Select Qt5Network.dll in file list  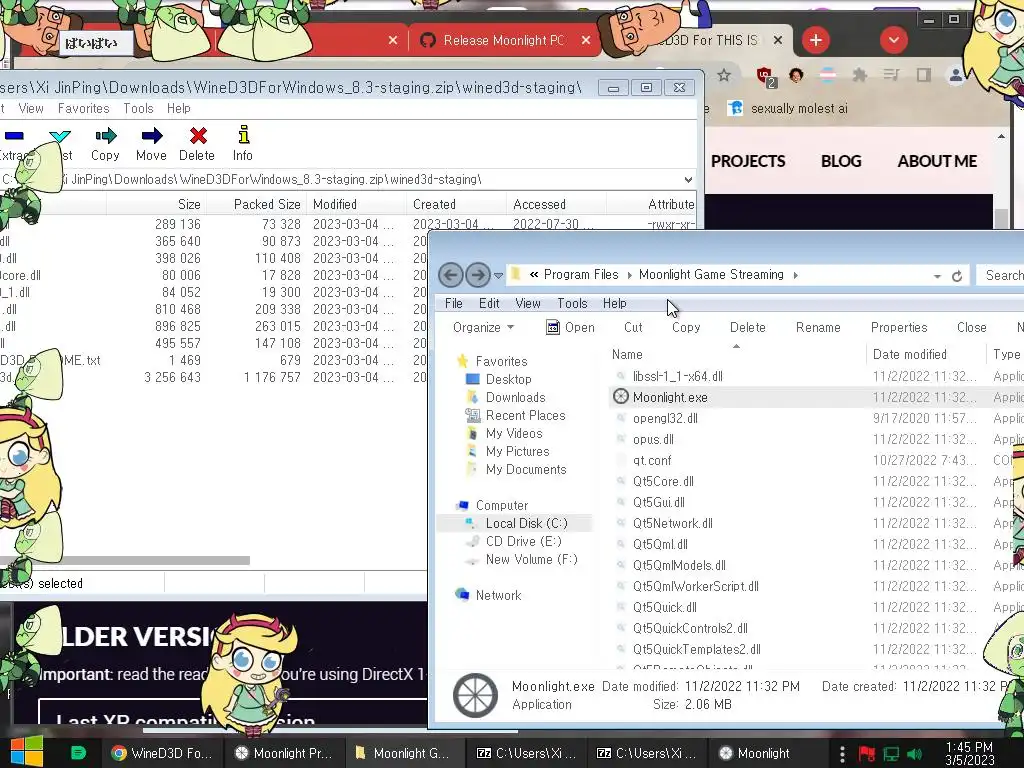(672, 523)
